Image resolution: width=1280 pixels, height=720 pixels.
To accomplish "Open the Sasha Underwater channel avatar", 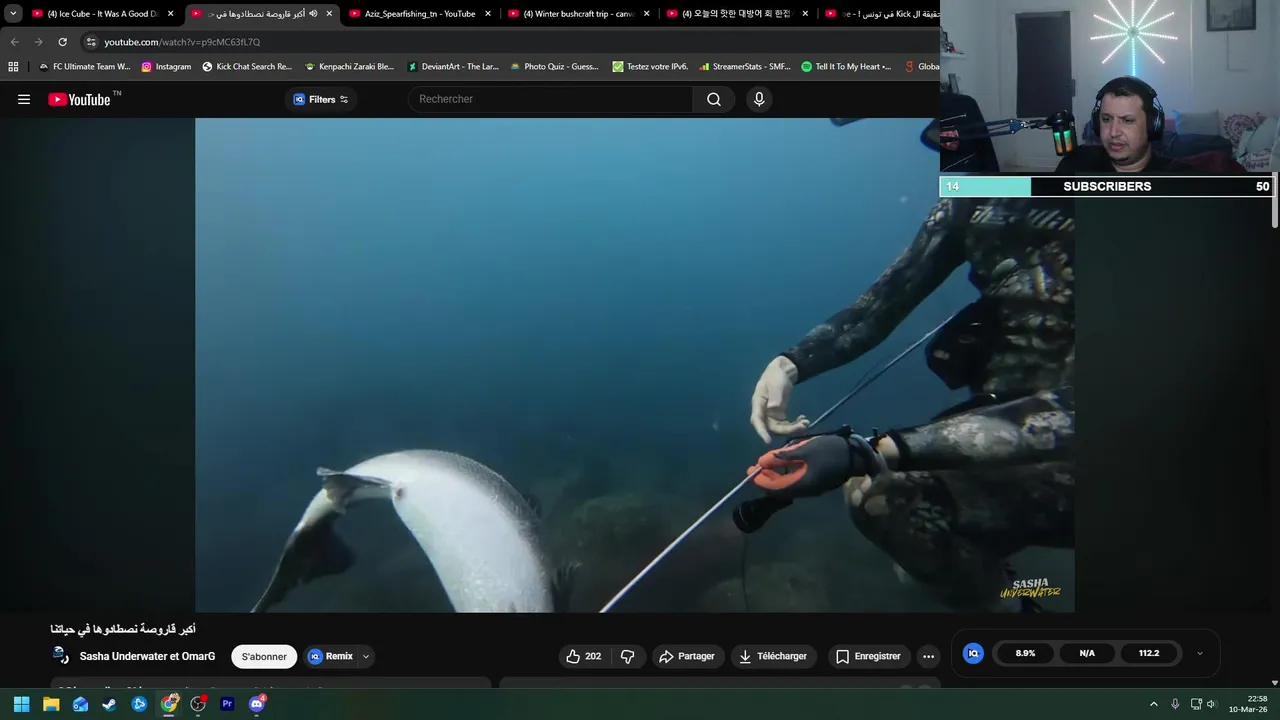I will [61, 656].
